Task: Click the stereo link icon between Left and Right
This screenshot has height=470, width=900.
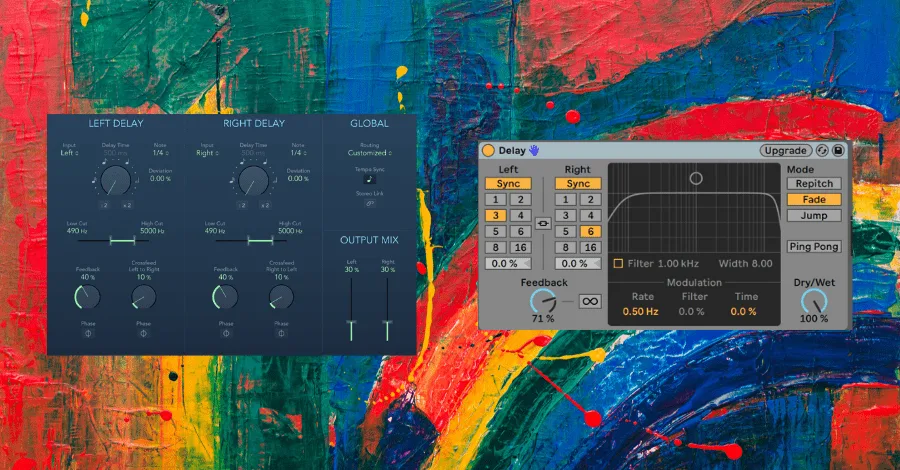Action: click(543, 223)
